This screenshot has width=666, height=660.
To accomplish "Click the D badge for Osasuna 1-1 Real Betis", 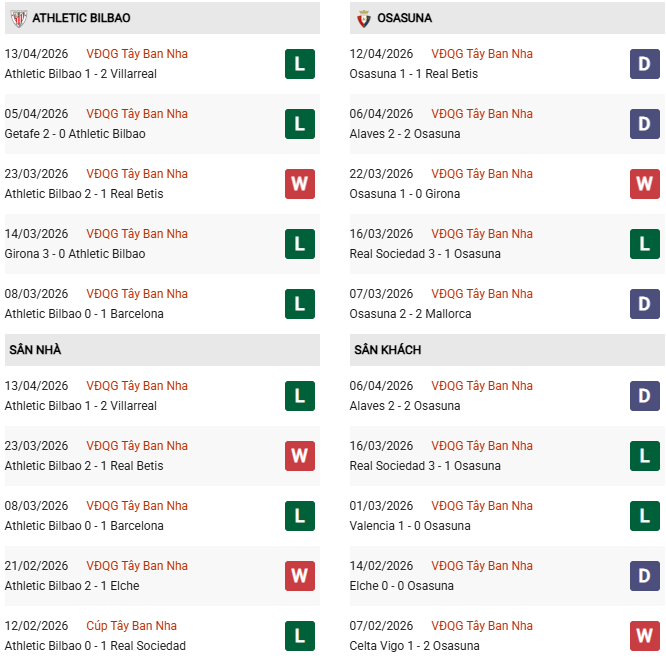I will tap(644, 64).
